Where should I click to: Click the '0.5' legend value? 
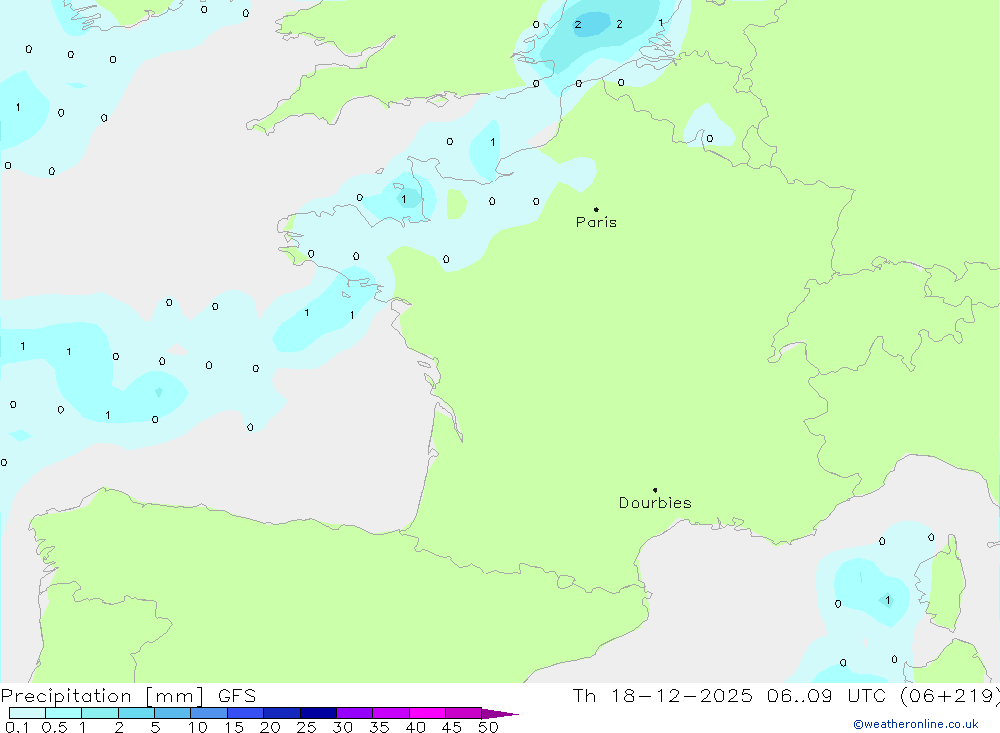click(x=54, y=727)
